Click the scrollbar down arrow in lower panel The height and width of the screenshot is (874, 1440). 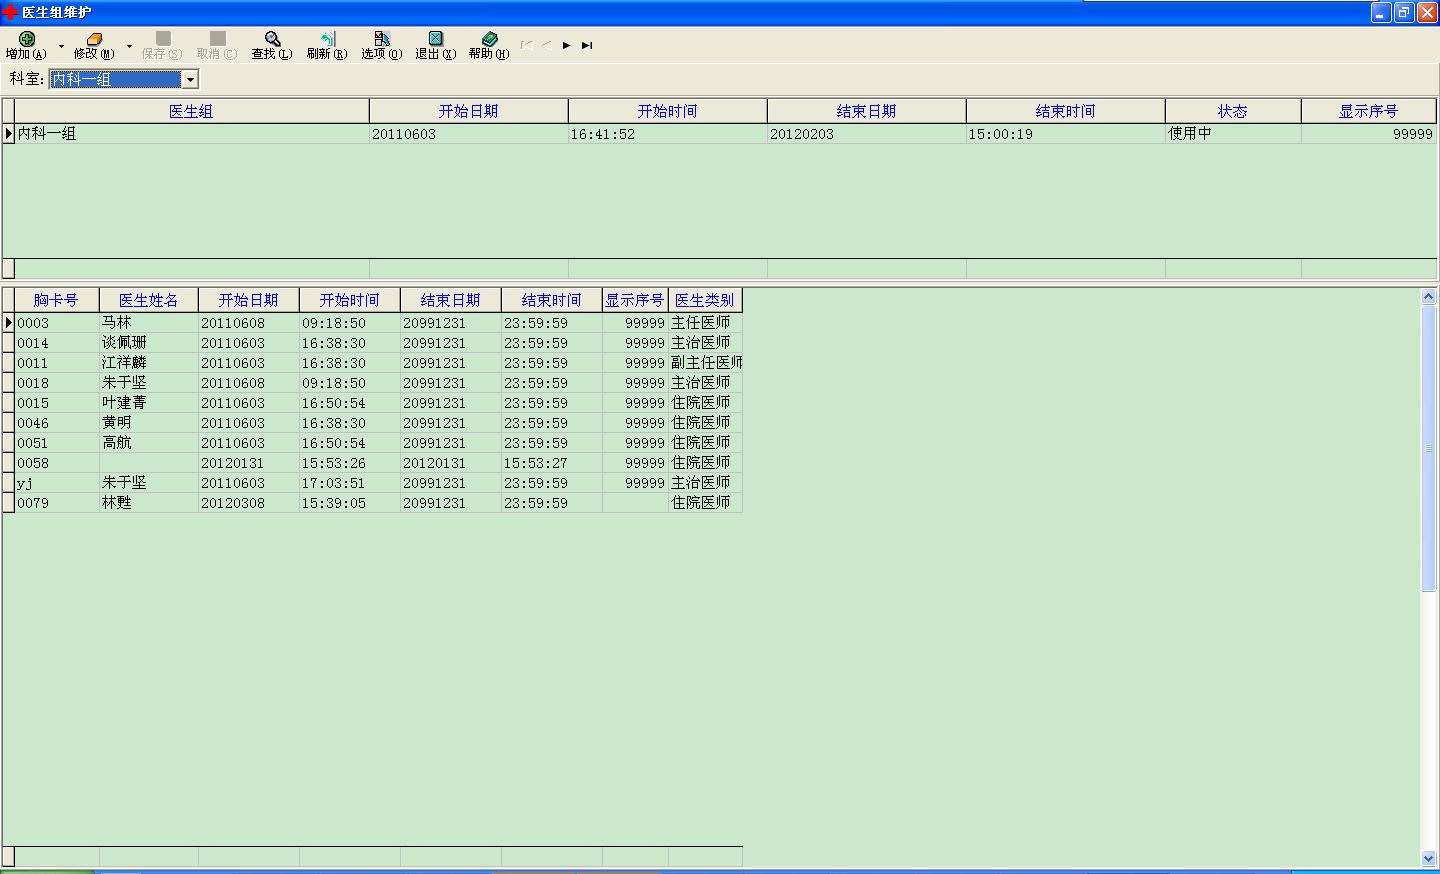coord(1428,858)
